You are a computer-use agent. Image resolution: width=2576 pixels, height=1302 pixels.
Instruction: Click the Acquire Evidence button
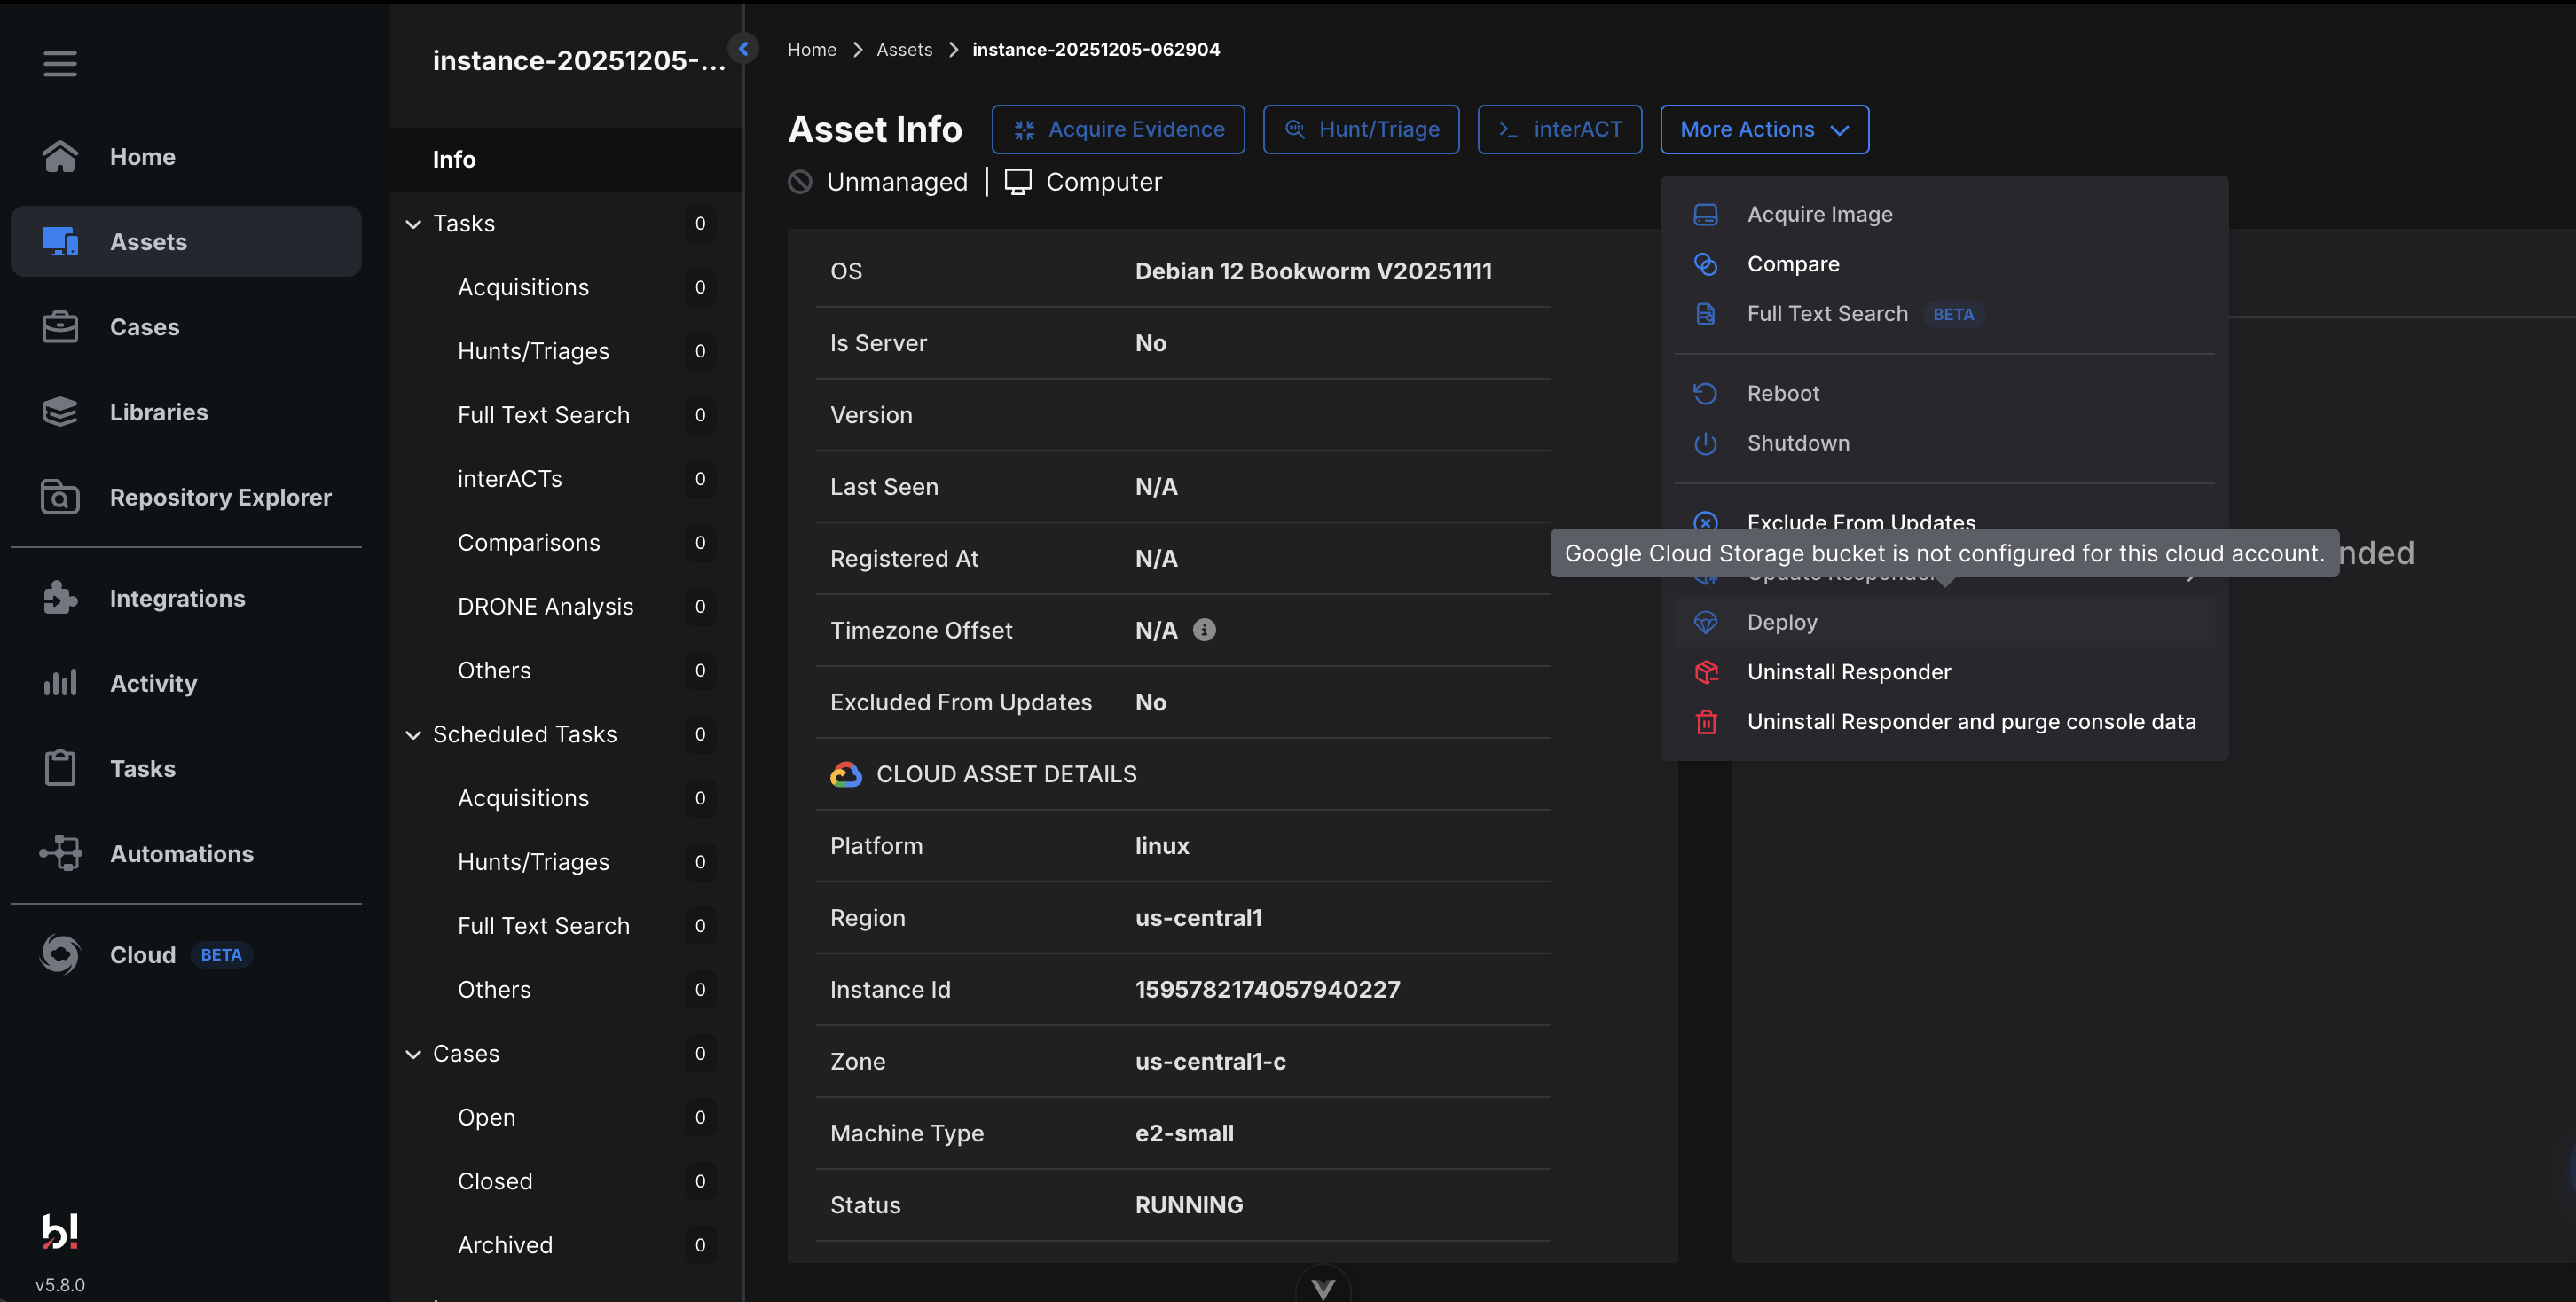coord(1117,129)
